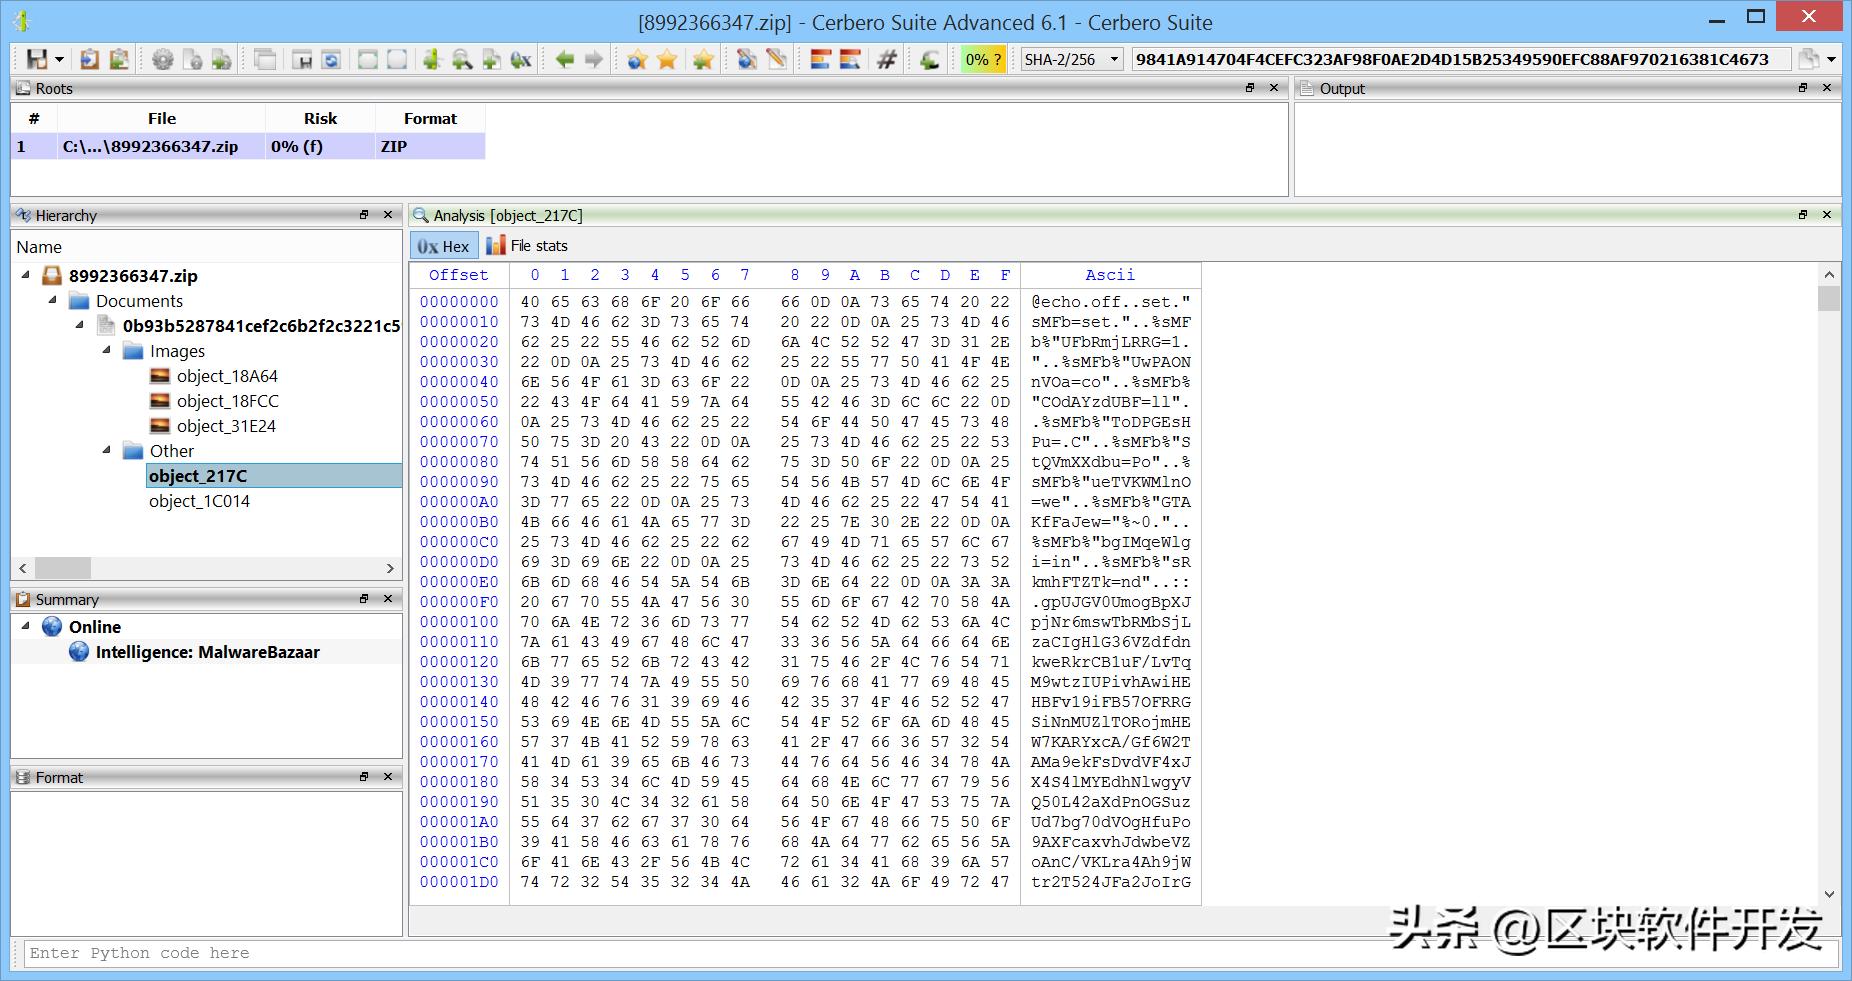Click the 0% risk indicator
Viewport: 1852px width, 981px height.
[x=982, y=60]
